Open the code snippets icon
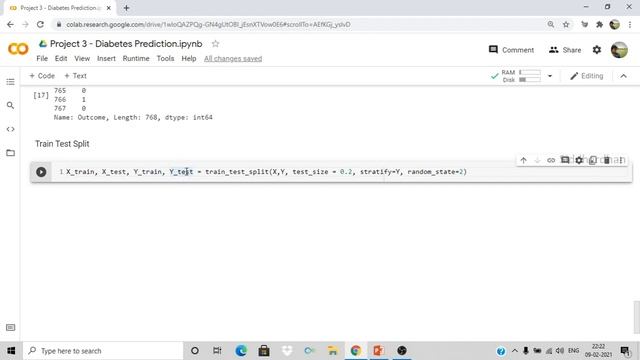 pyautogui.click(x=11, y=129)
